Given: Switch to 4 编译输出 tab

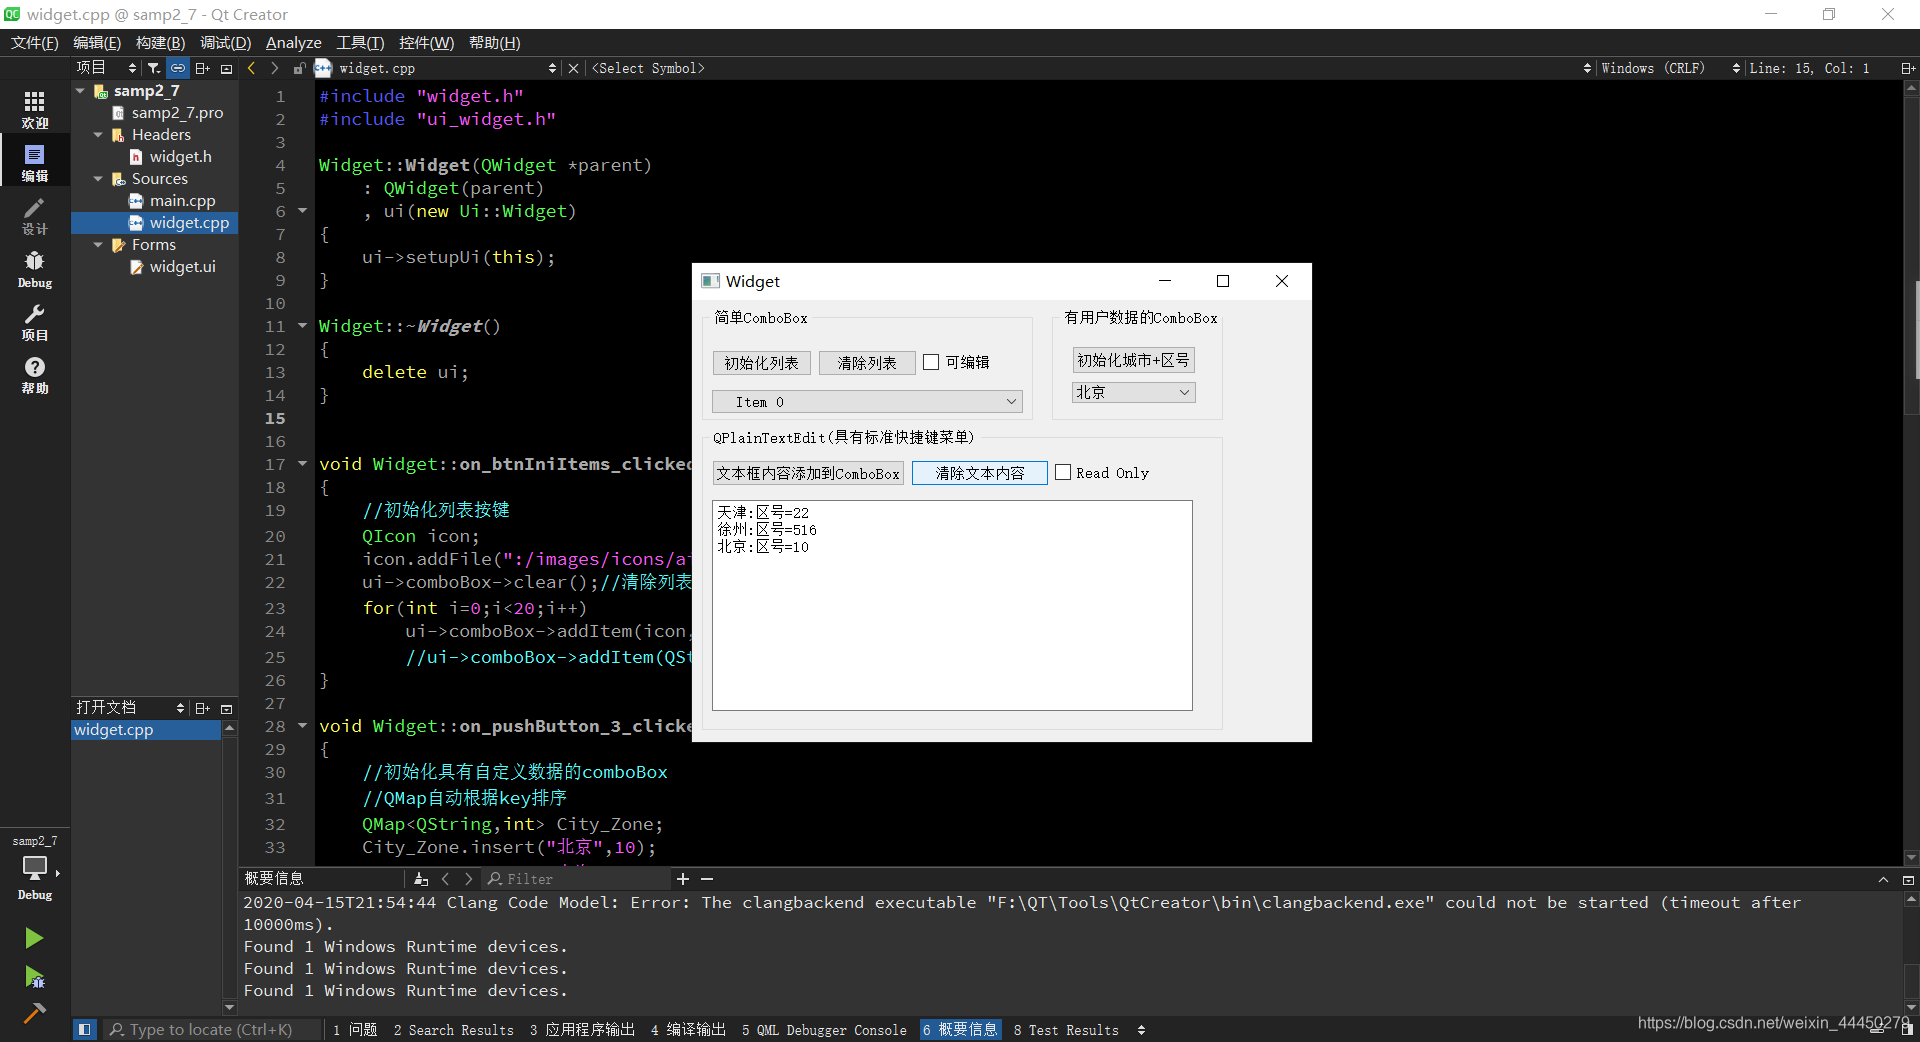Looking at the screenshot, I should 688,1030.
